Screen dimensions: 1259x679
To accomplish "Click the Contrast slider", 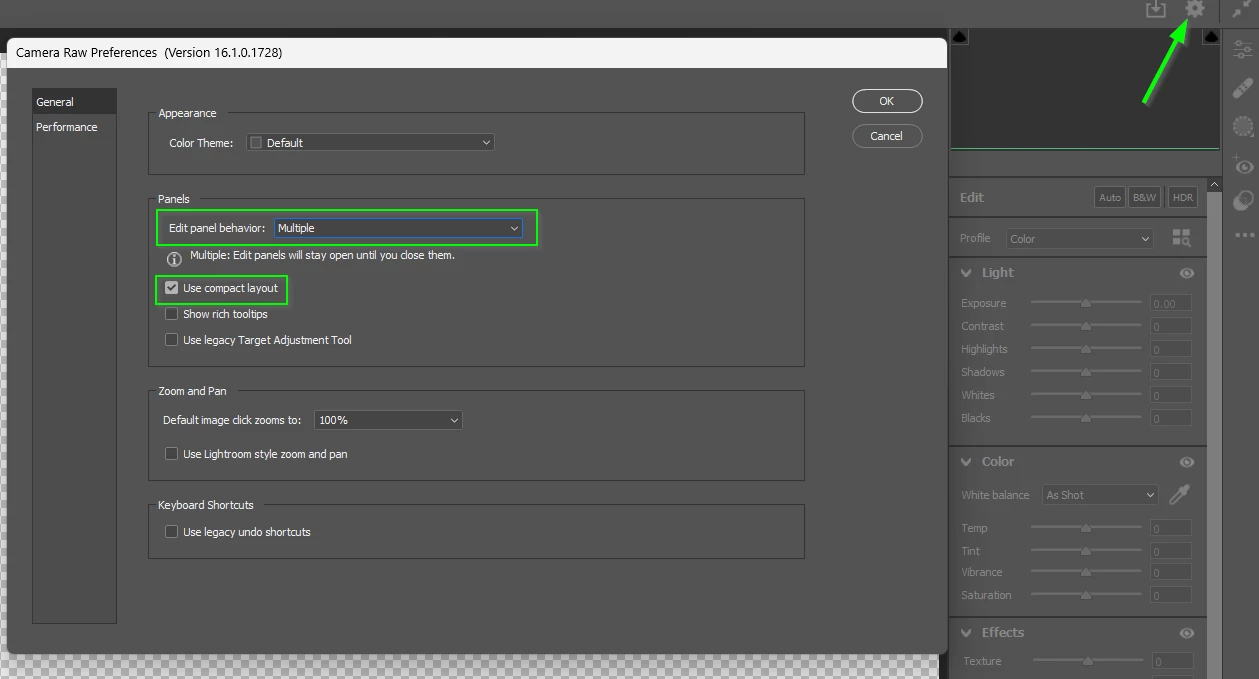I will pos(1086,325).
